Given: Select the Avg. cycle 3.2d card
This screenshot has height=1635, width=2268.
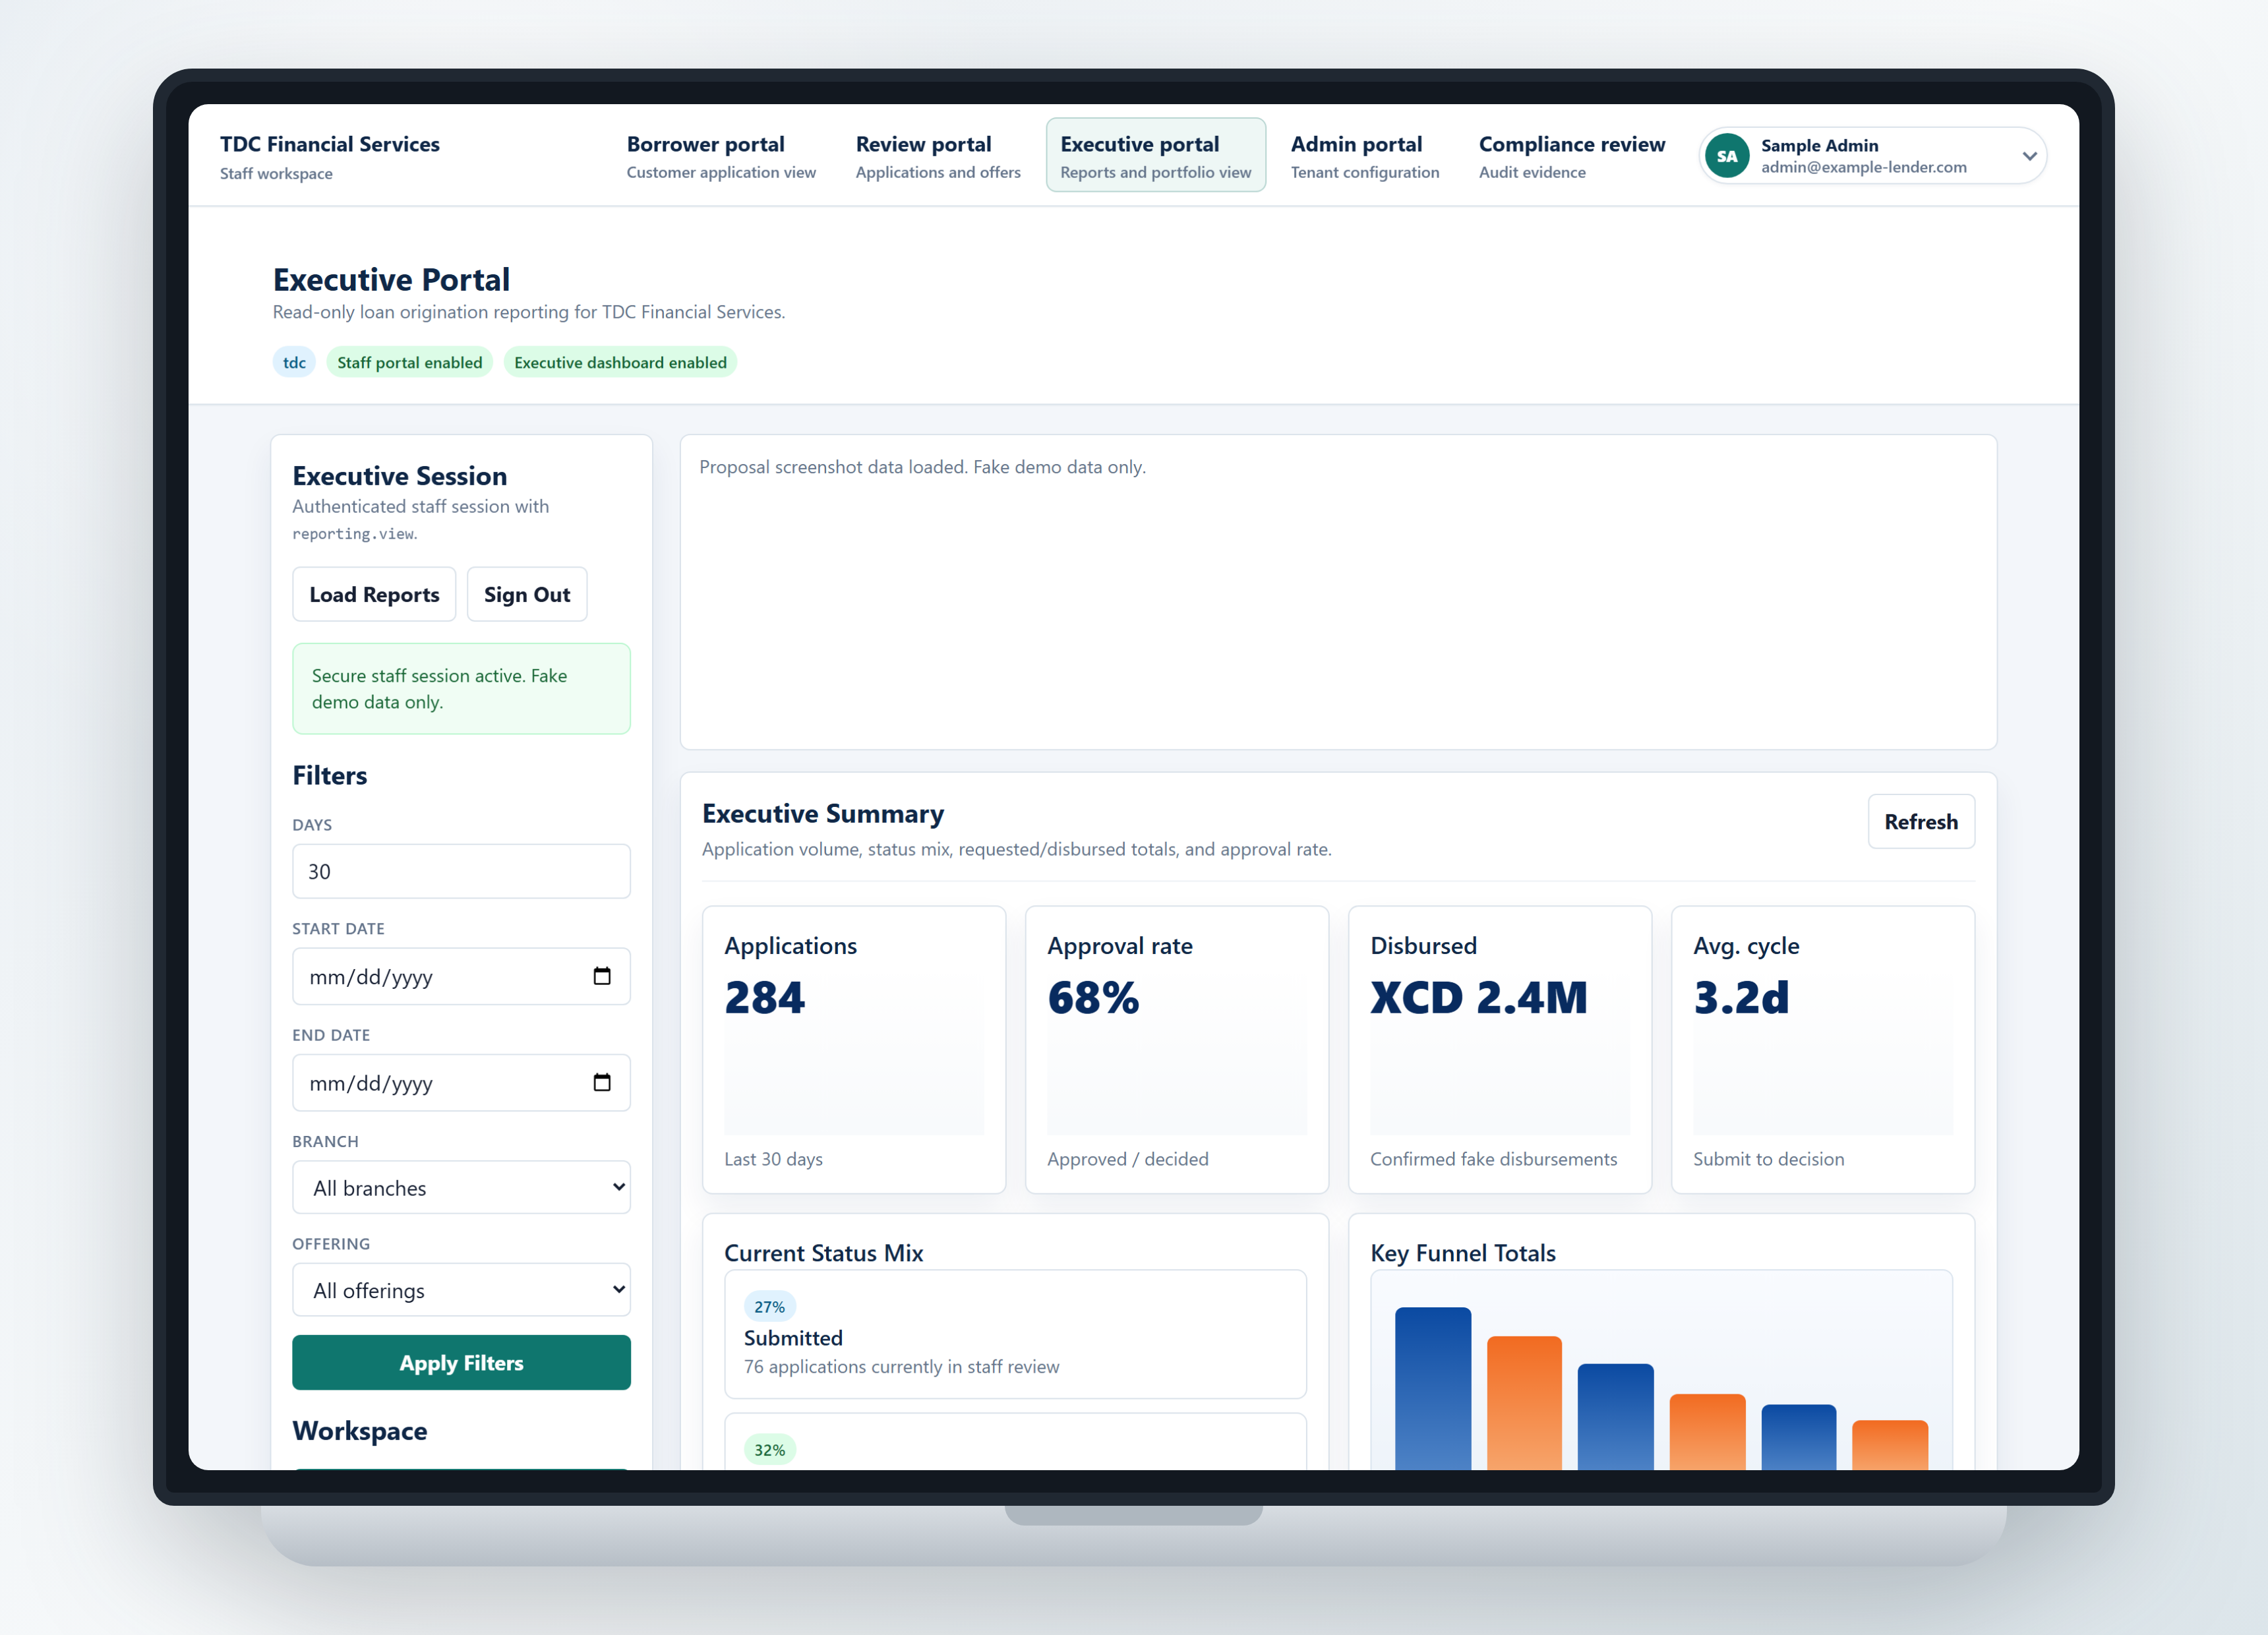Looking at the screenshot, I should coord(1823,1050).
